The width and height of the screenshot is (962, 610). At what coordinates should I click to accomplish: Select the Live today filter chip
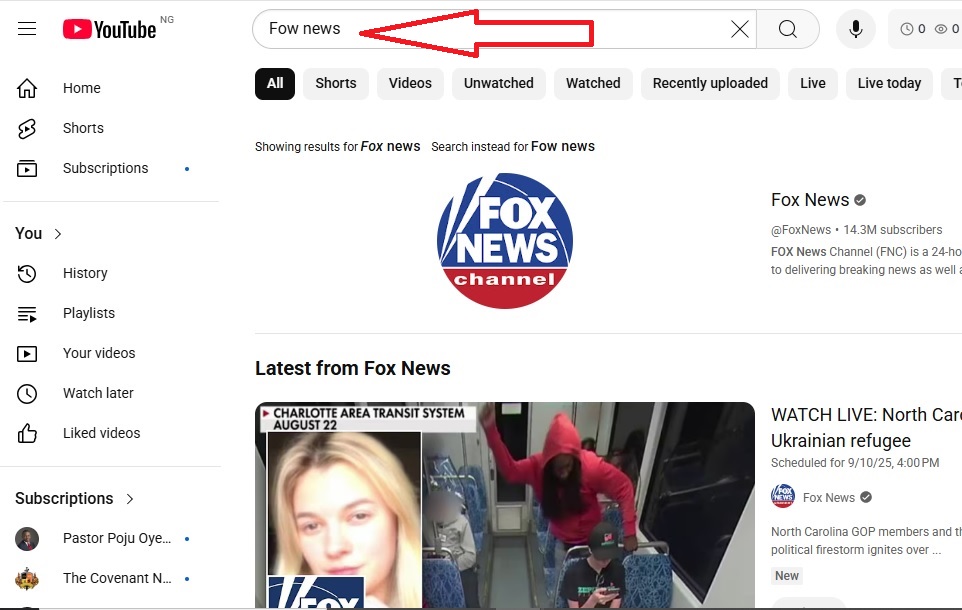(890, 83)
